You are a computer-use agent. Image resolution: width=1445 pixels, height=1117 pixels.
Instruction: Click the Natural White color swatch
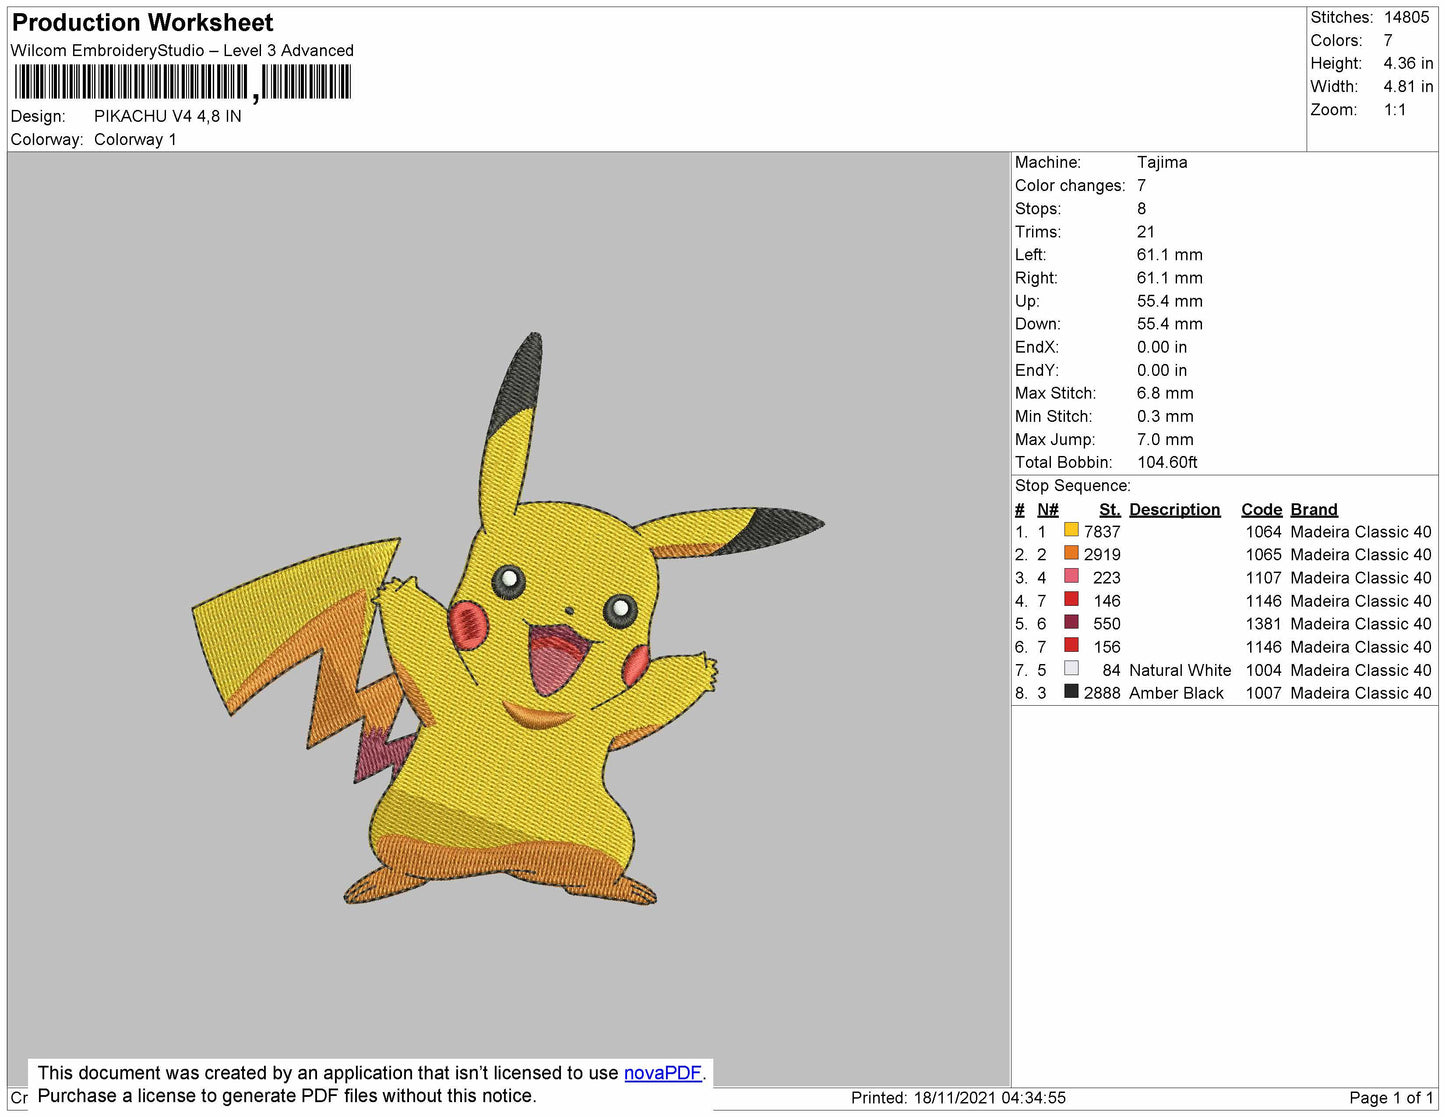click(x=1071, y=668)
